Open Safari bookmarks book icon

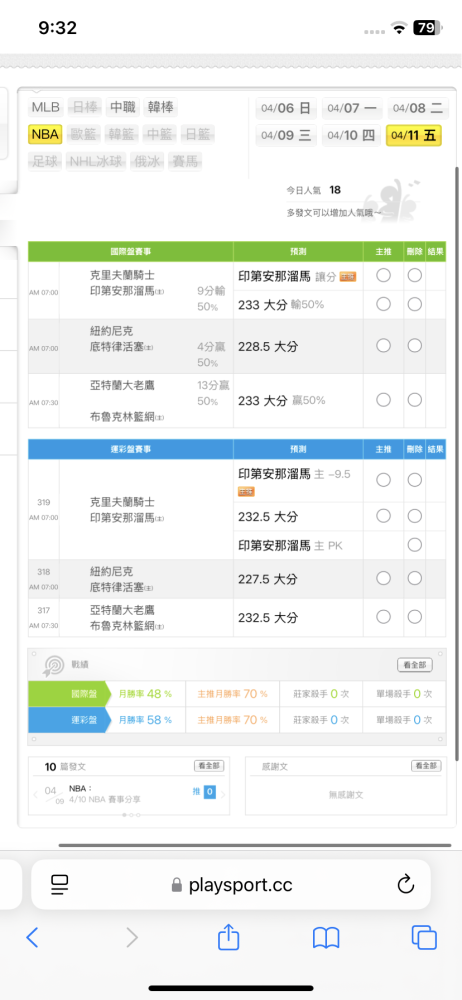325,938
